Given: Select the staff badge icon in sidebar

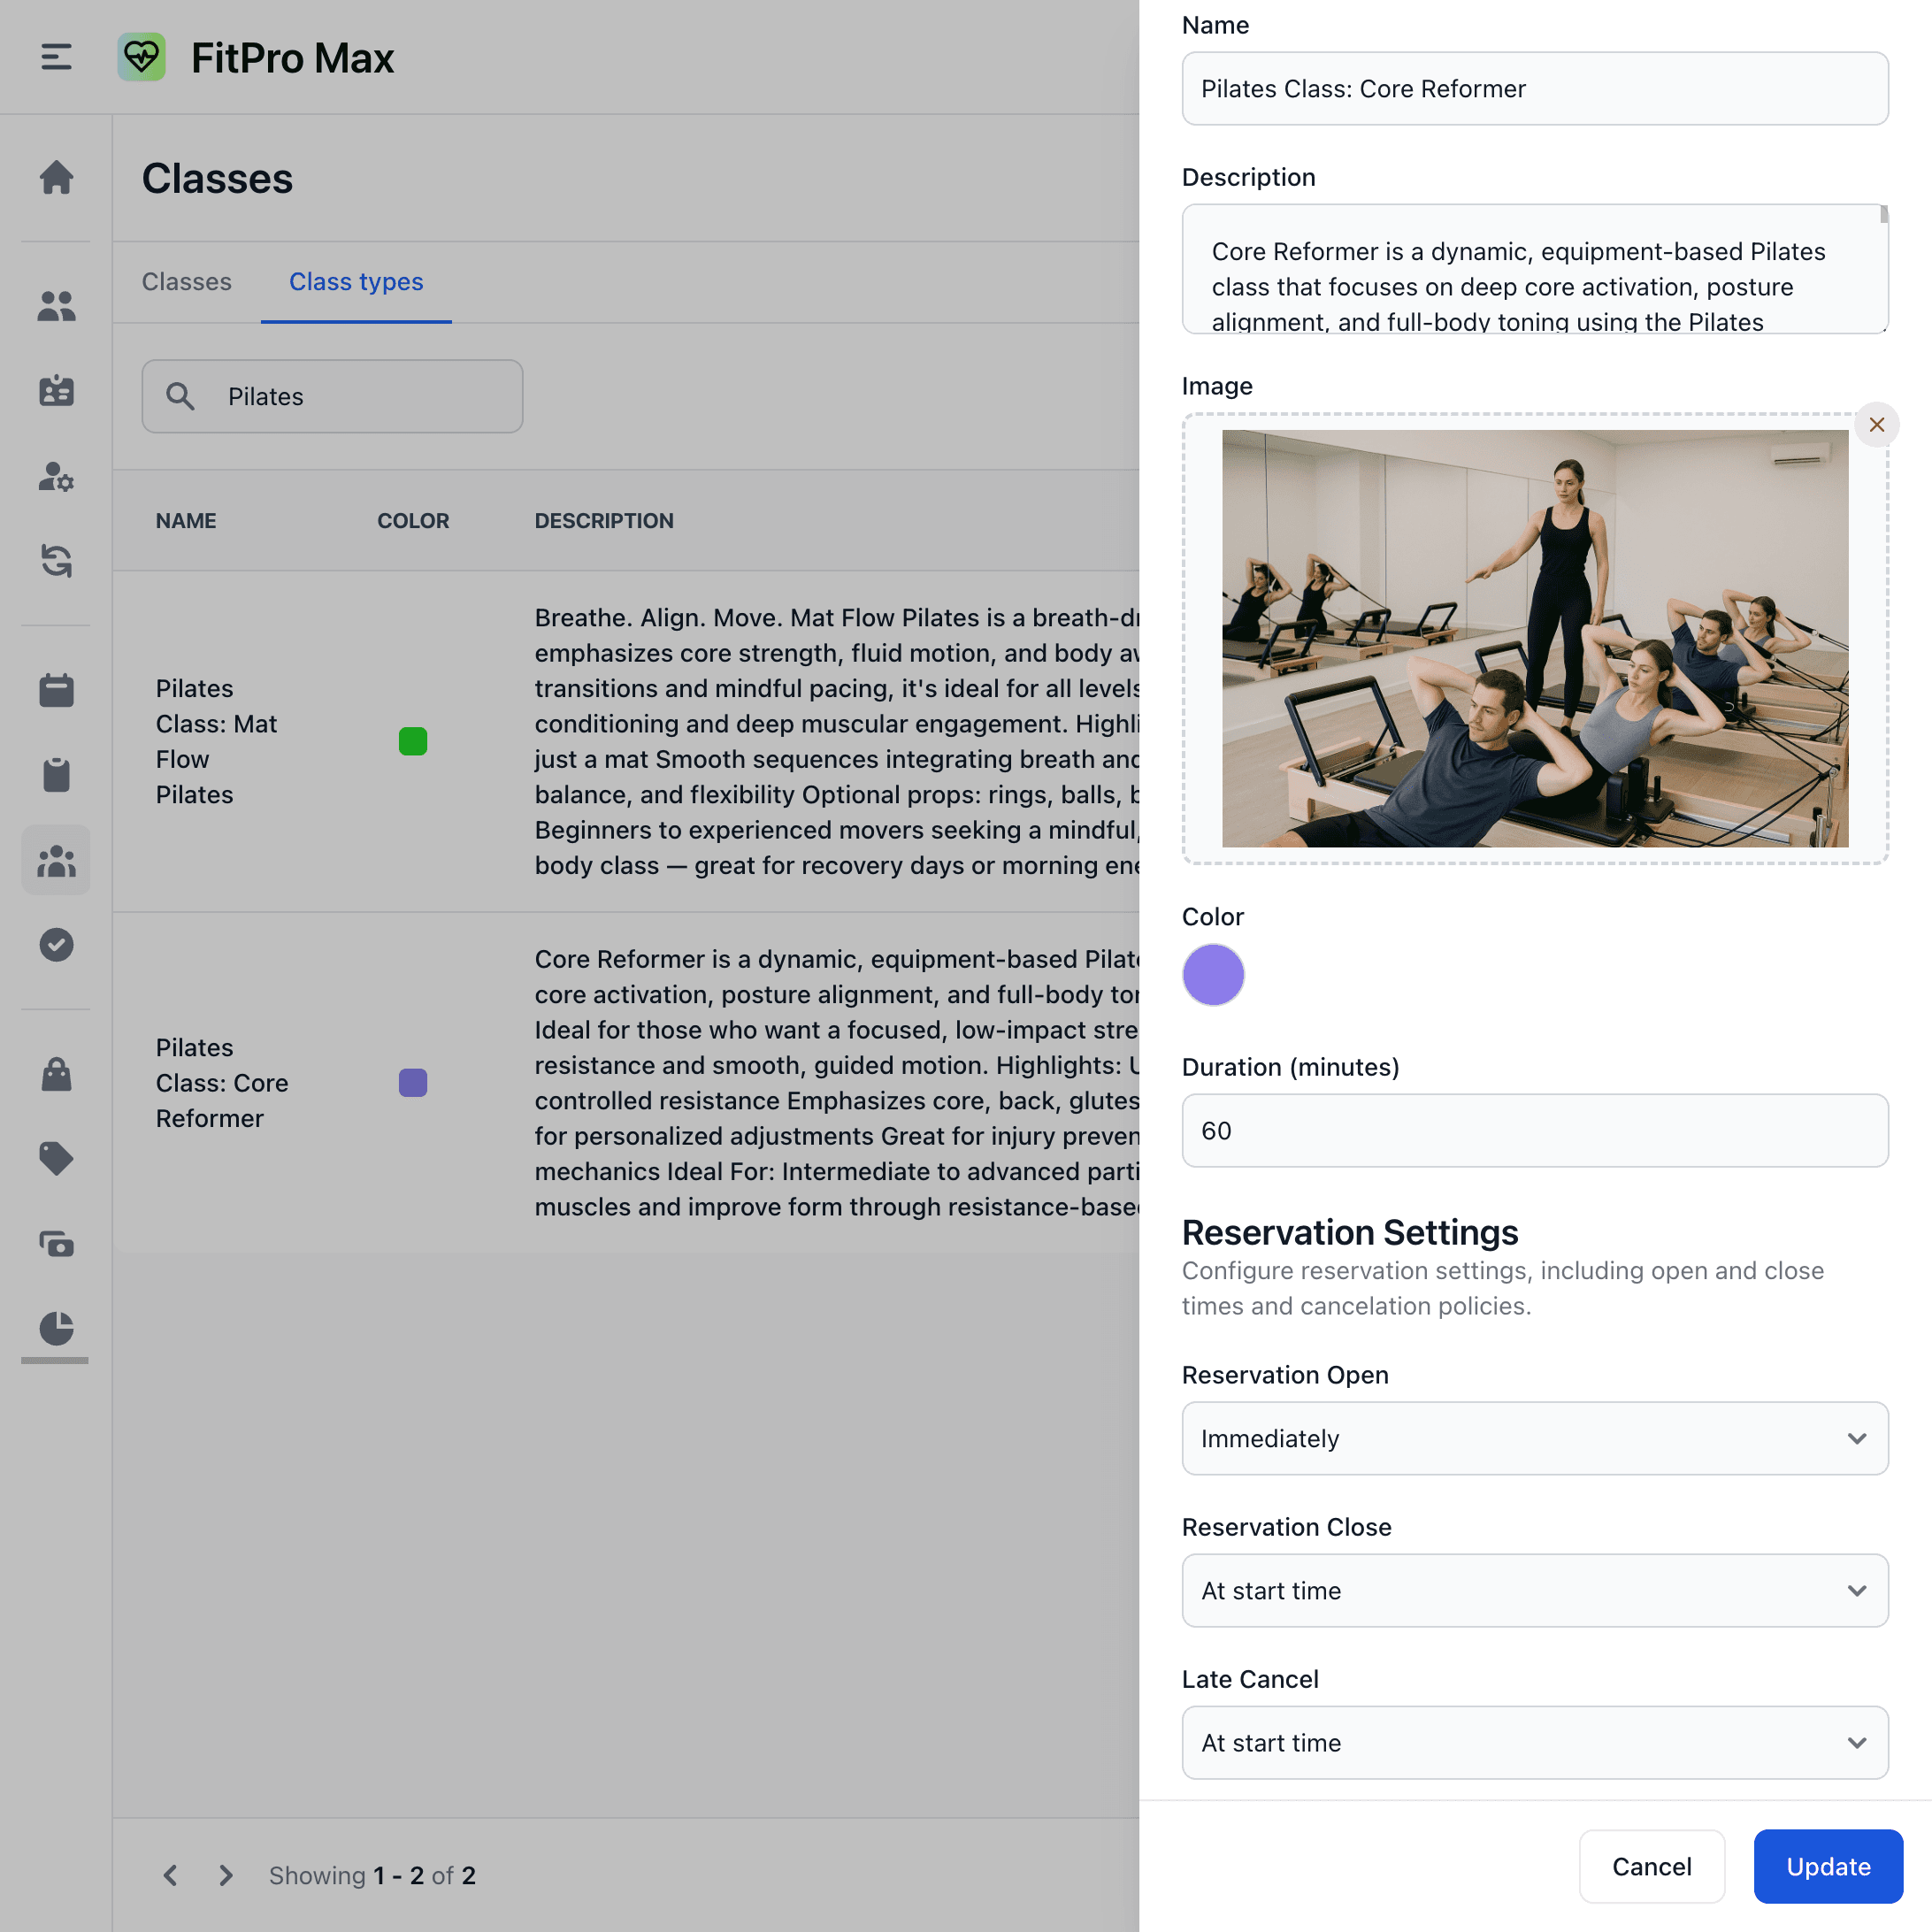Looking at the screenshot, I should (56, 391).
